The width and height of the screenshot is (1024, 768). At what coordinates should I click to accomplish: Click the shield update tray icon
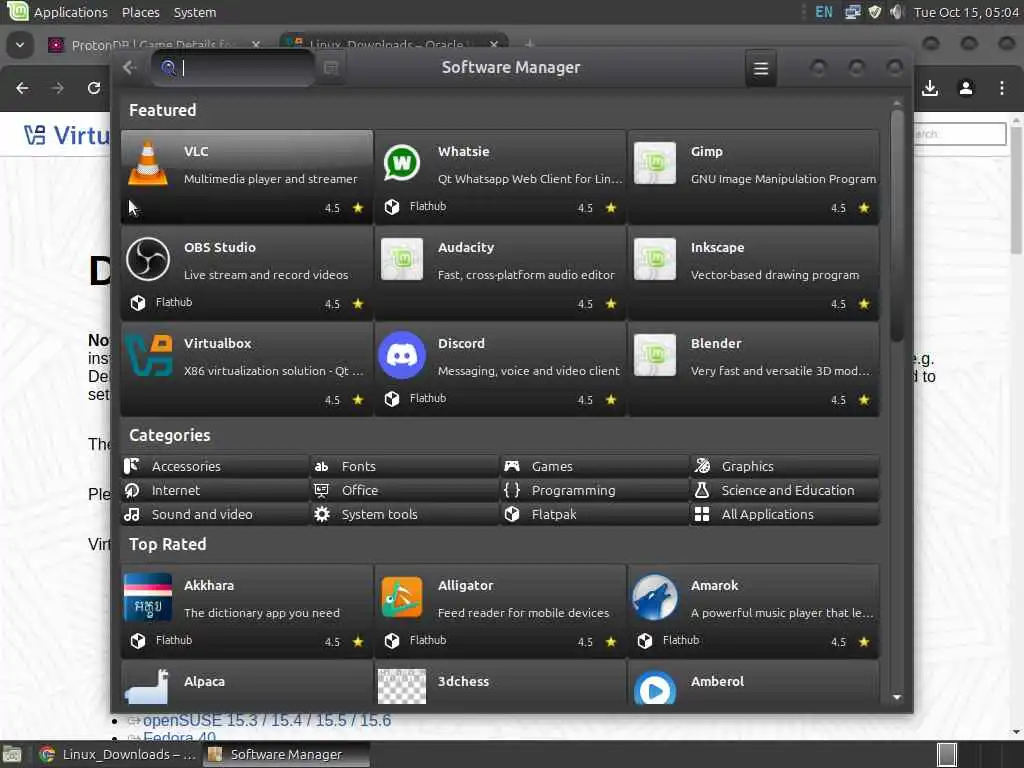click(x=875, y=12)
